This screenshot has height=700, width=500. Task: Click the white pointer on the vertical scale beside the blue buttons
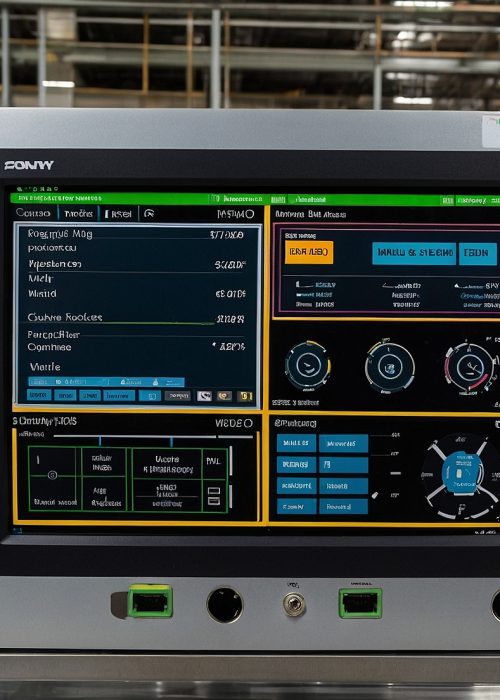tap(375, 495)
